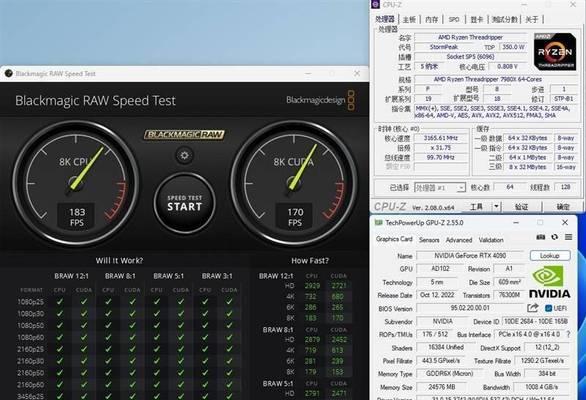586x400 pixels.
Task: Click the CPU-Z Socket SP5 (6096) field
Action: click(470, 57)
